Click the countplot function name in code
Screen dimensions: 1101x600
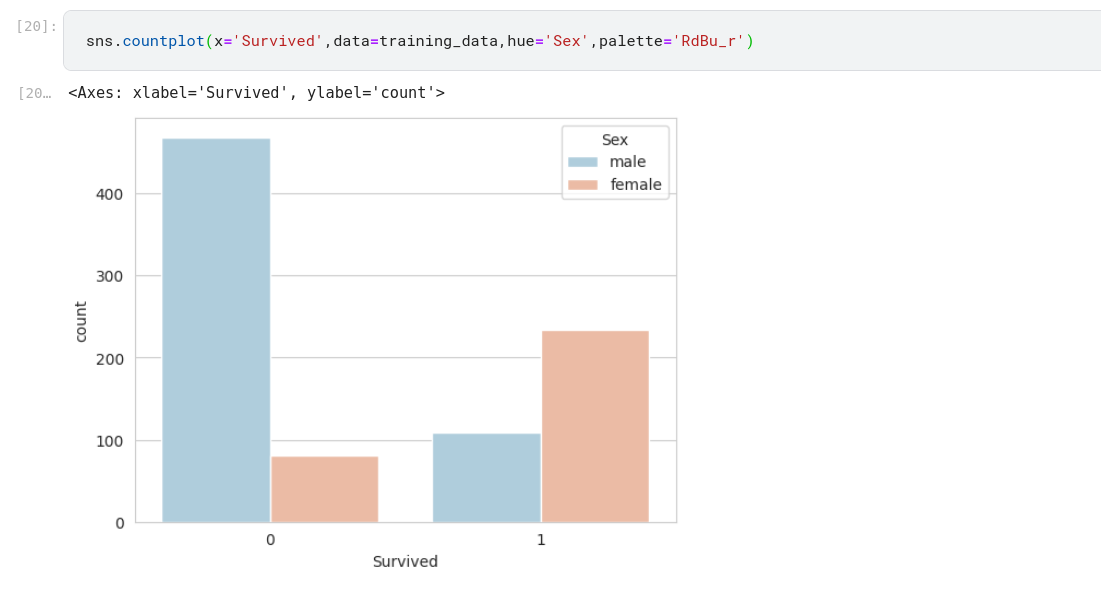coord(163,41)
